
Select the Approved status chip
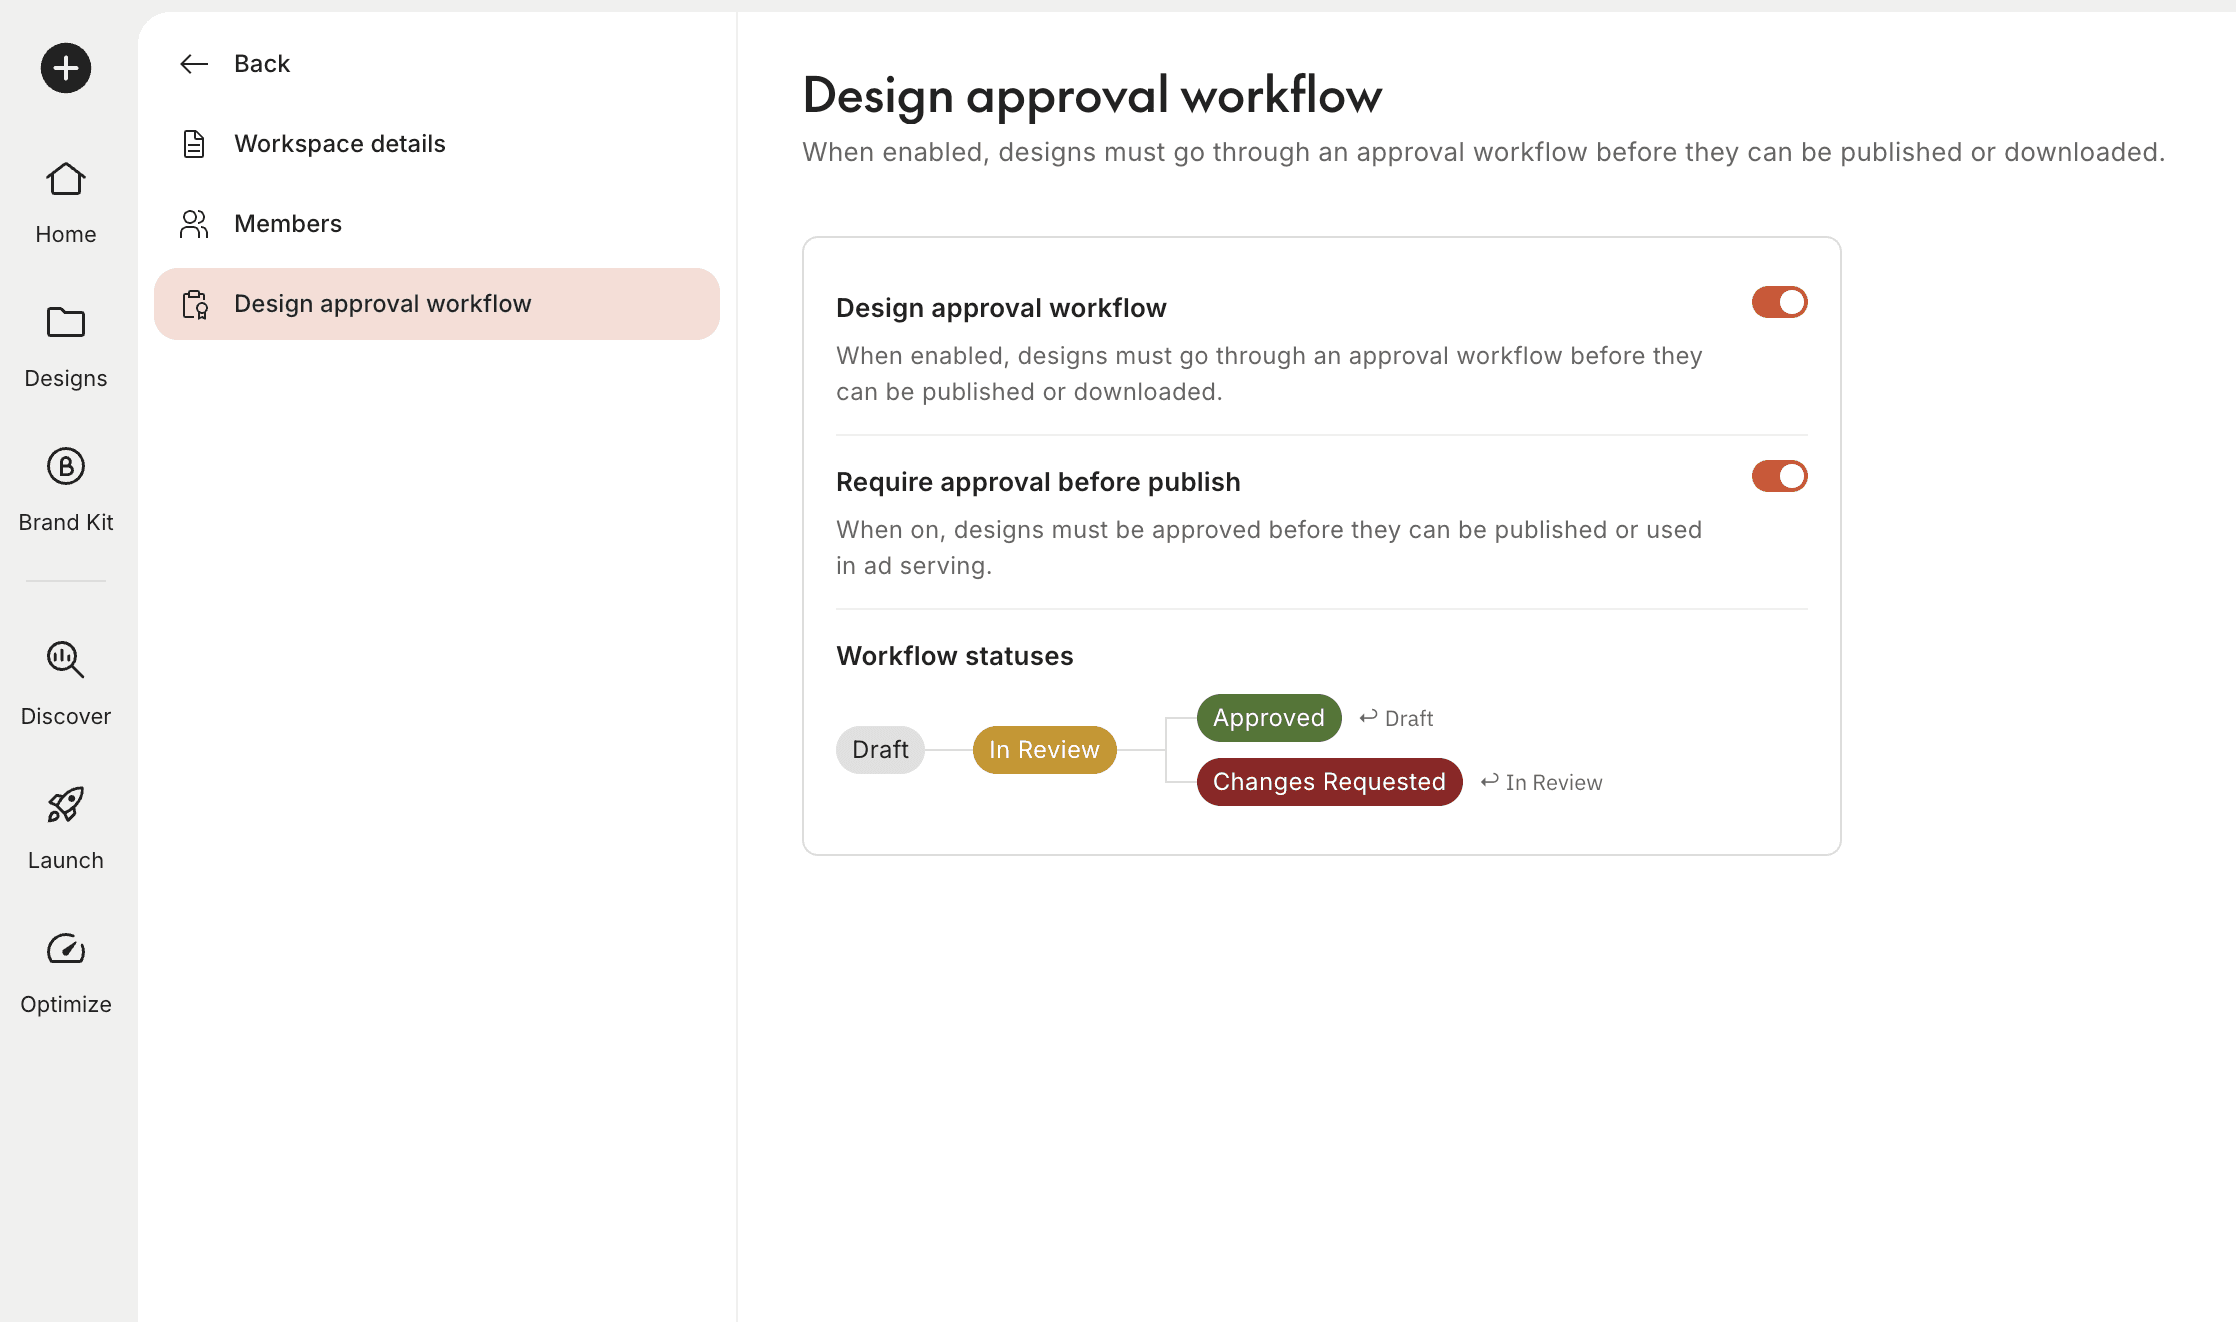1268,717
